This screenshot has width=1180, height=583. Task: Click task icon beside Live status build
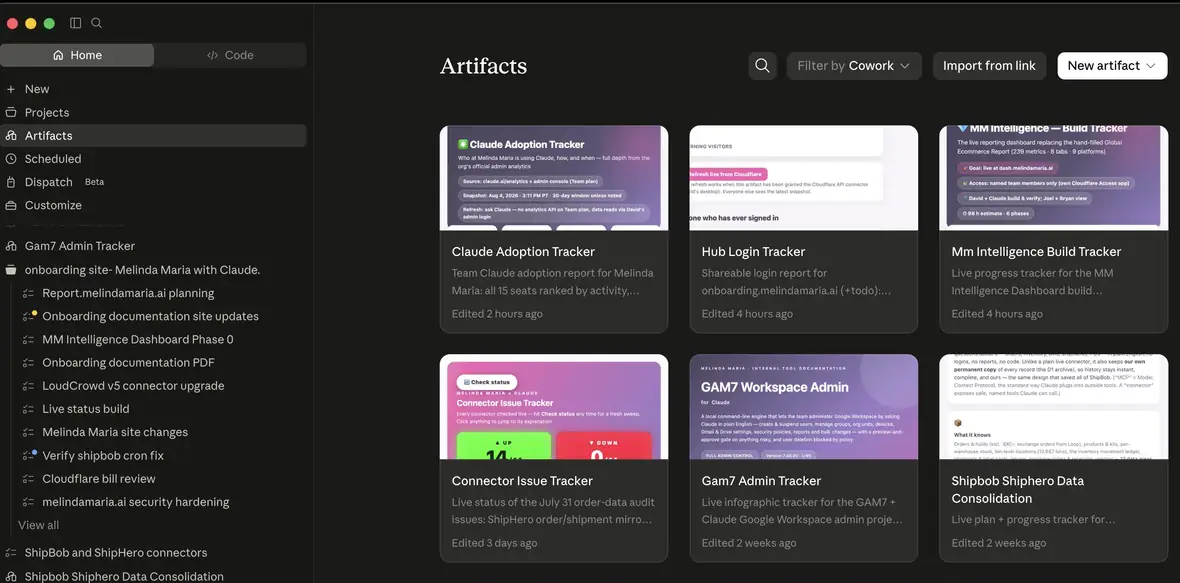click(29, 409)
